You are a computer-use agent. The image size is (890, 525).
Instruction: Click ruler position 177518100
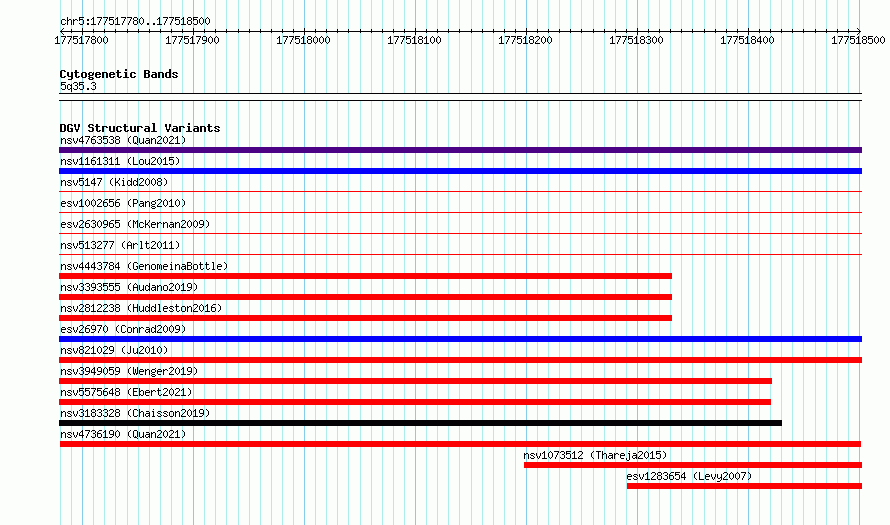(x=414, y=40)
